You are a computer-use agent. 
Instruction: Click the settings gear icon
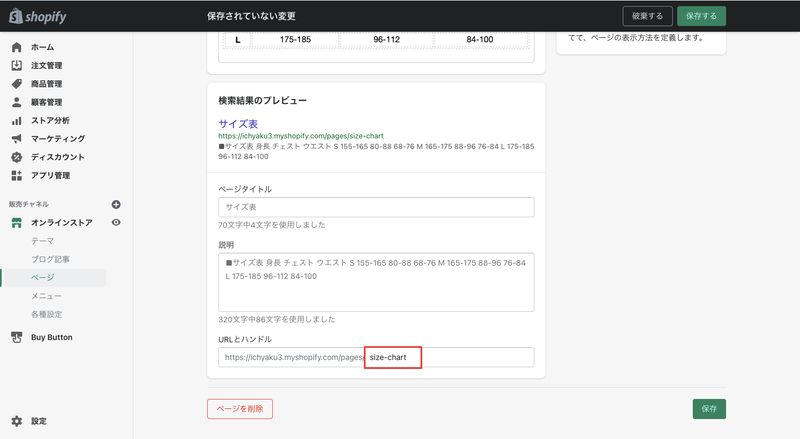click(x=16, y=421)
